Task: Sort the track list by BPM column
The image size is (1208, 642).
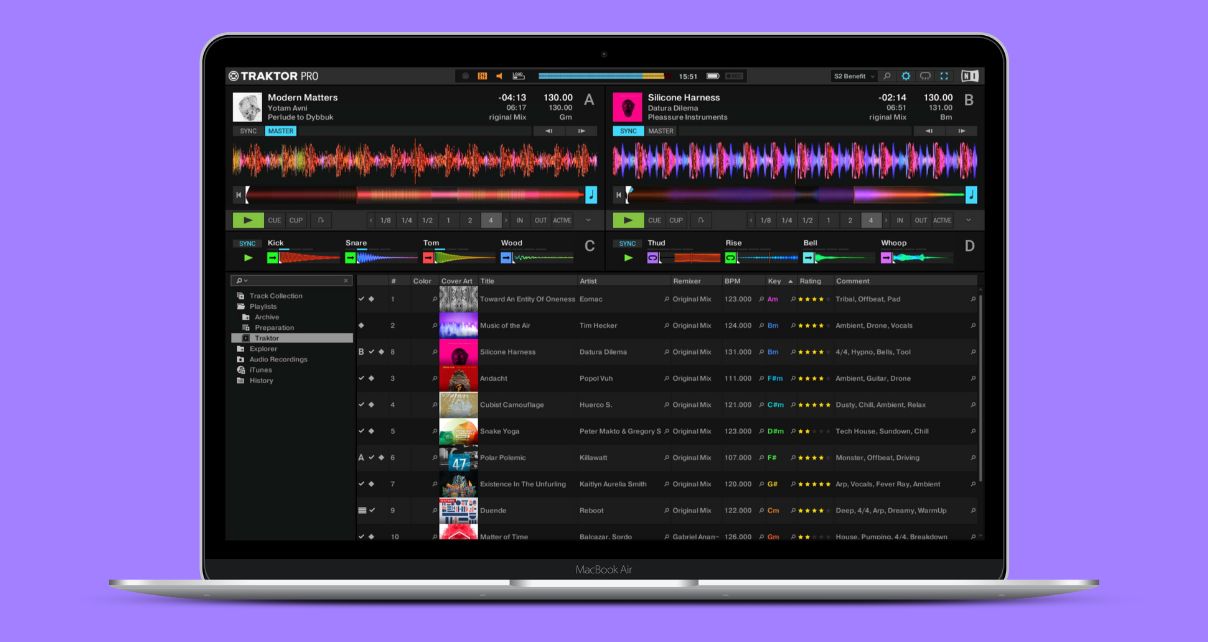Action: click(x=733, y=281)
